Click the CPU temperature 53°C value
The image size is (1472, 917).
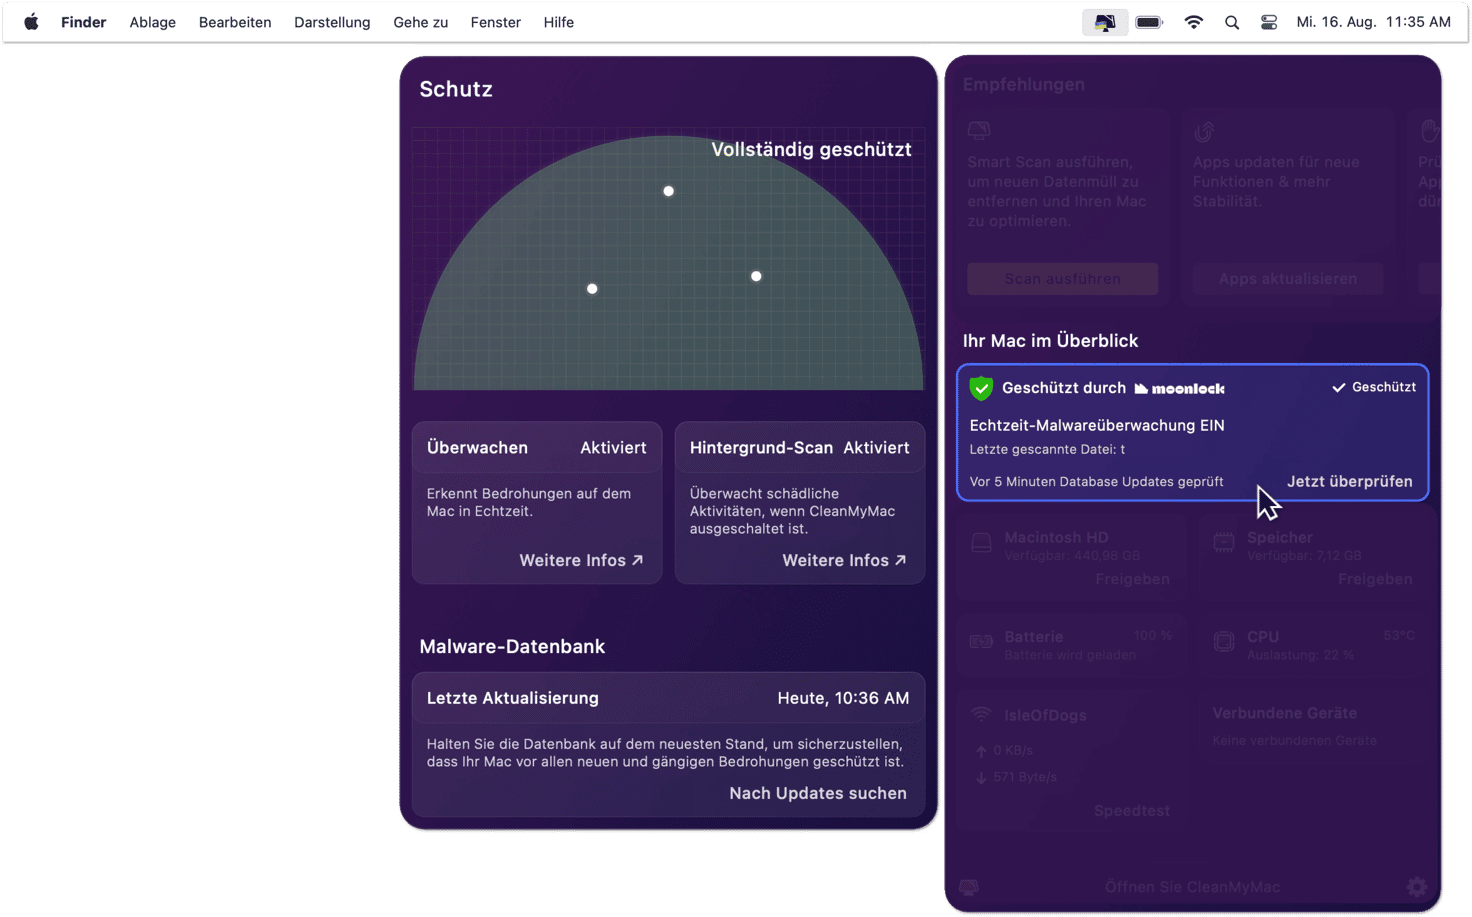point(1398,636)
